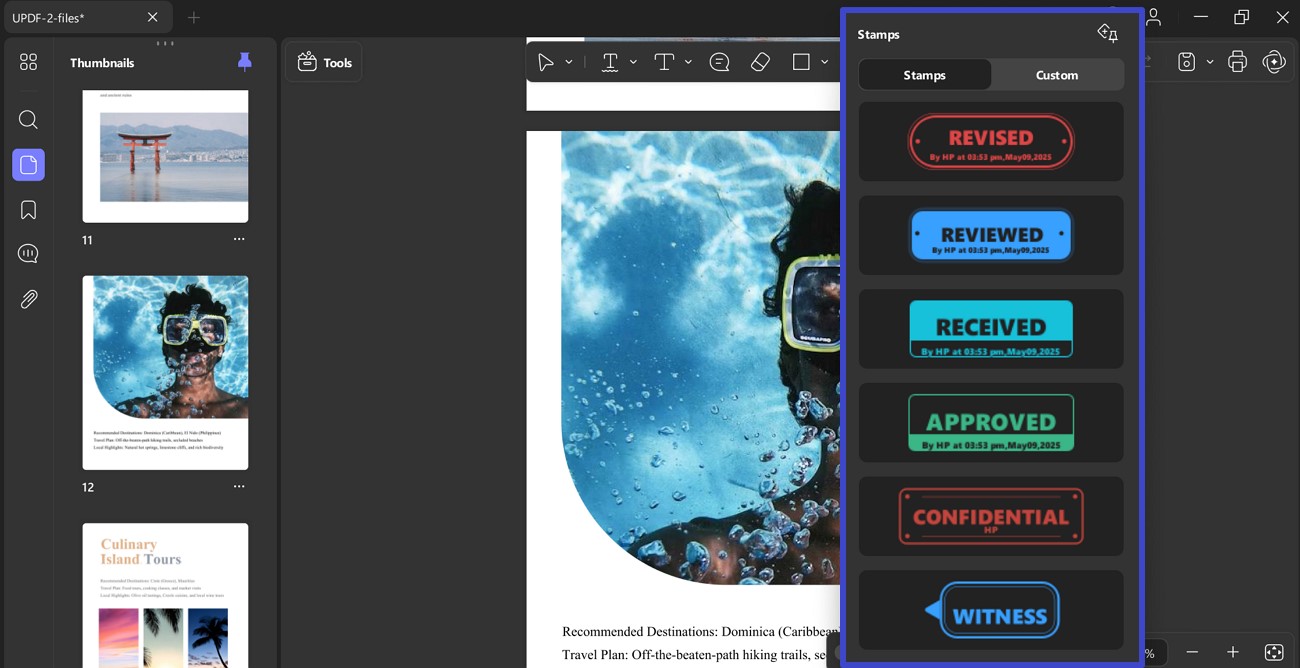Open the Tools button
The width and height of the screenshot is (1300, 668).
pyautogui.click(x=324, y=62)
